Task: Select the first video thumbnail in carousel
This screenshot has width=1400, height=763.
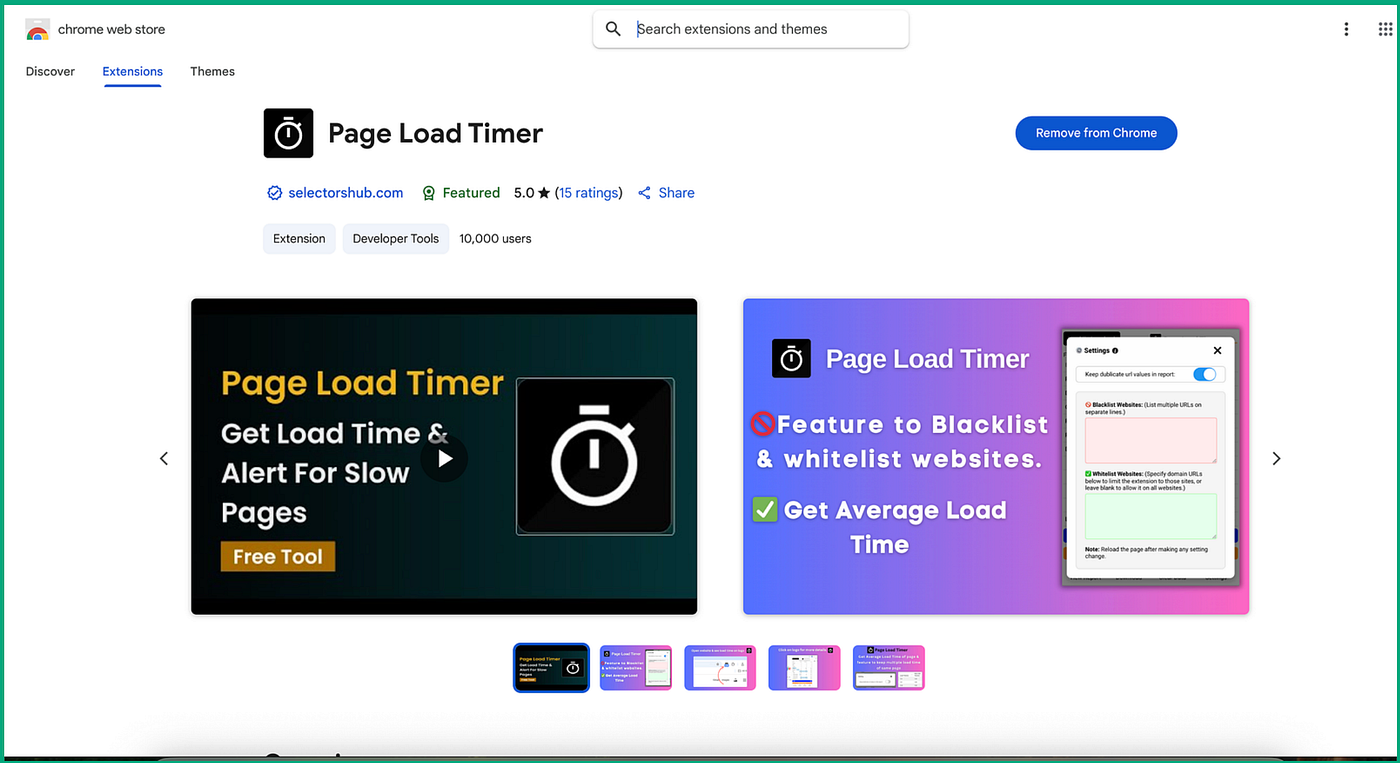Action: tap(551, 667)
